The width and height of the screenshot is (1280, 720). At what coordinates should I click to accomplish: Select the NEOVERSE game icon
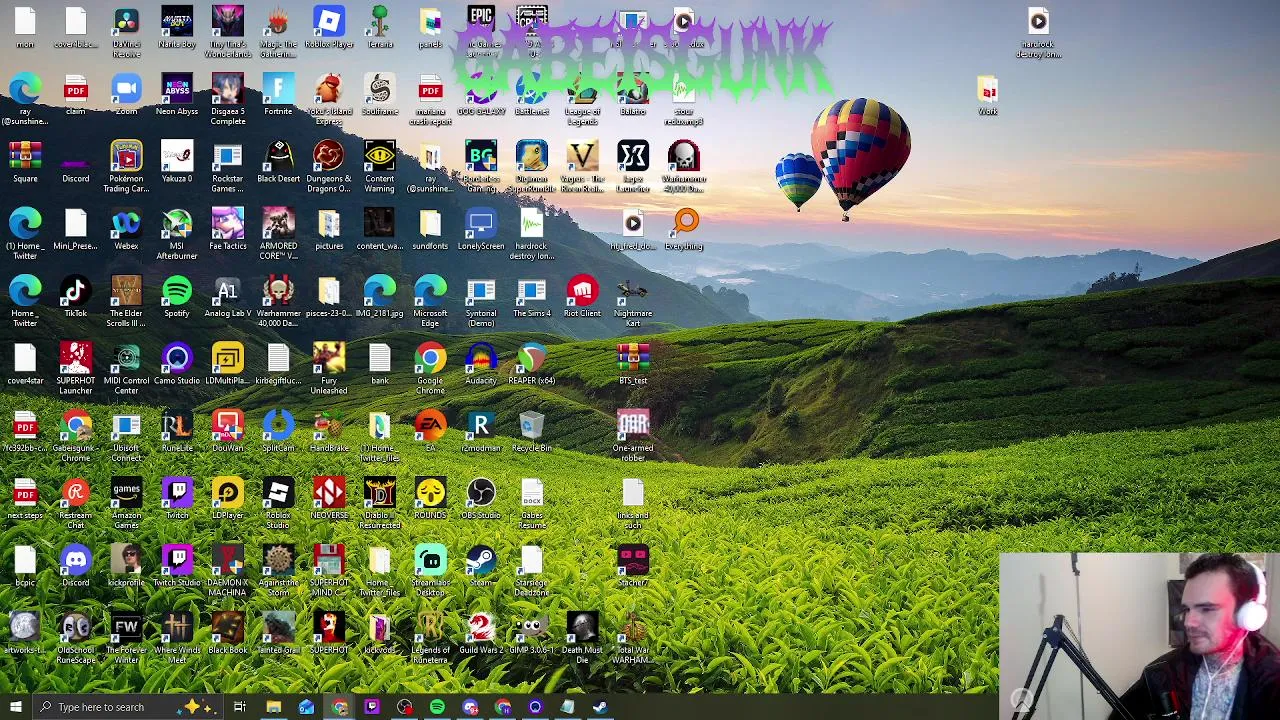(329, 497)
